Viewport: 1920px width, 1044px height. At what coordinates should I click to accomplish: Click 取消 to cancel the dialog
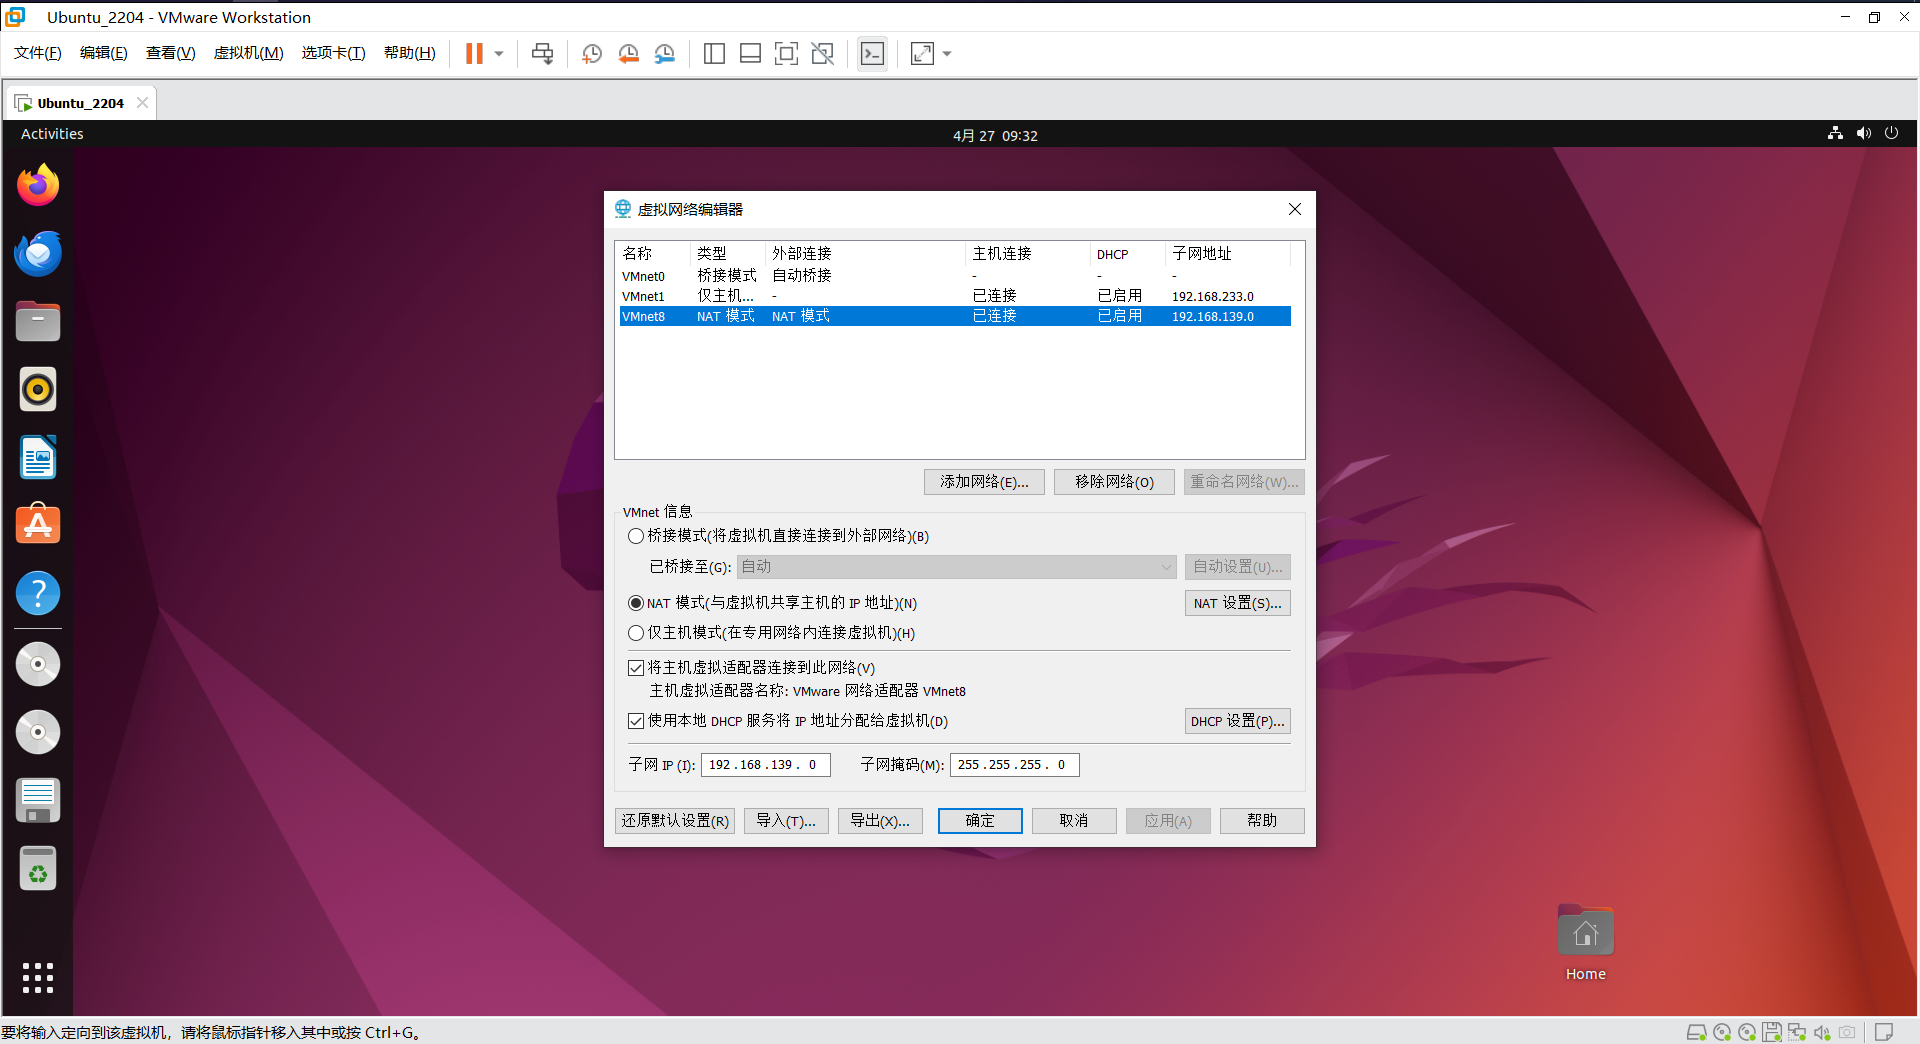coord(1074,821)
